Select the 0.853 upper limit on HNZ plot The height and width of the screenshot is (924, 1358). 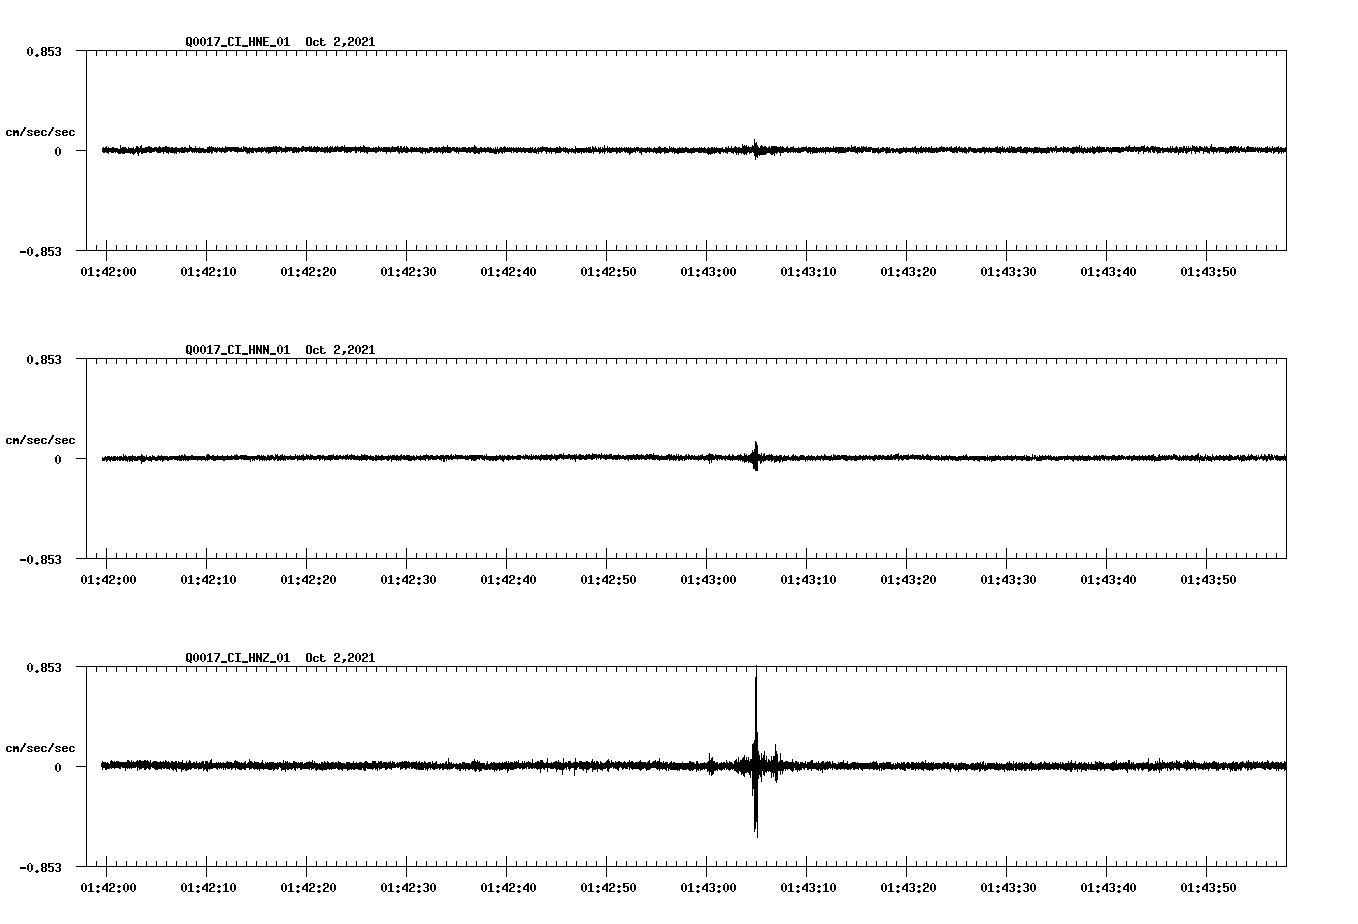point(43,667)
